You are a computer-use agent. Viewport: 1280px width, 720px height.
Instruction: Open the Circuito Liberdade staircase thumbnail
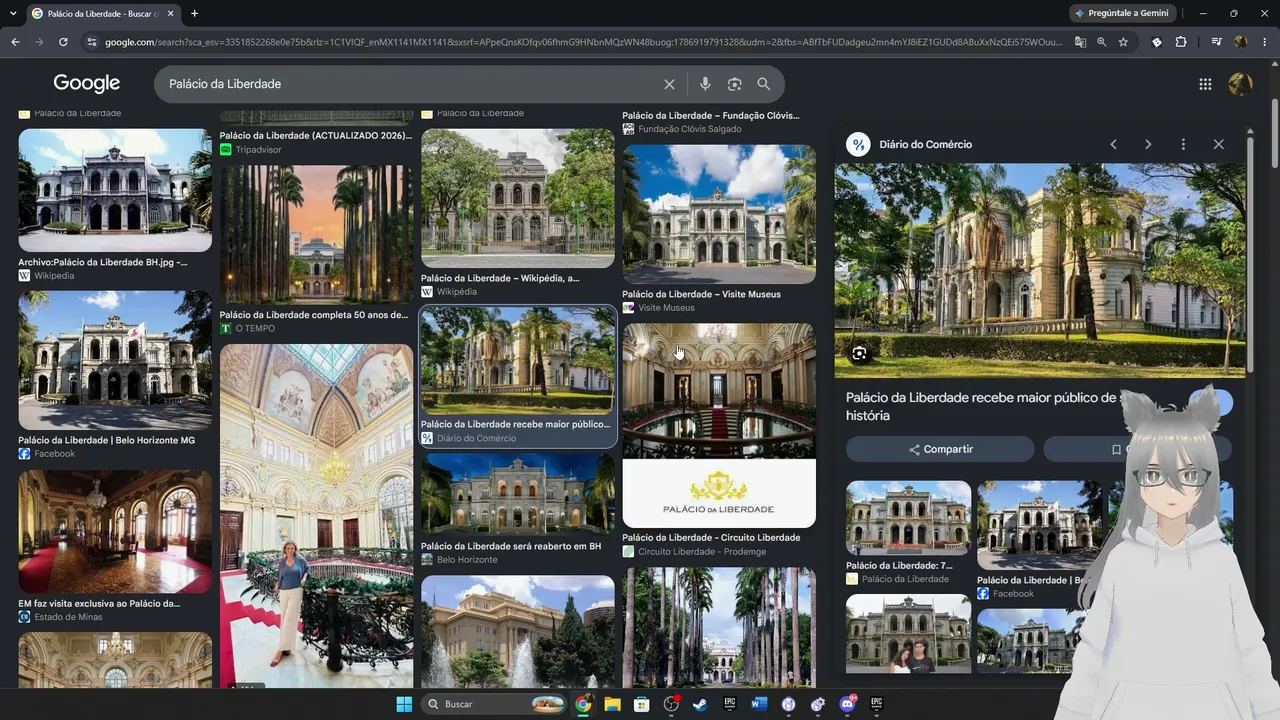click(x=719, y=425)
